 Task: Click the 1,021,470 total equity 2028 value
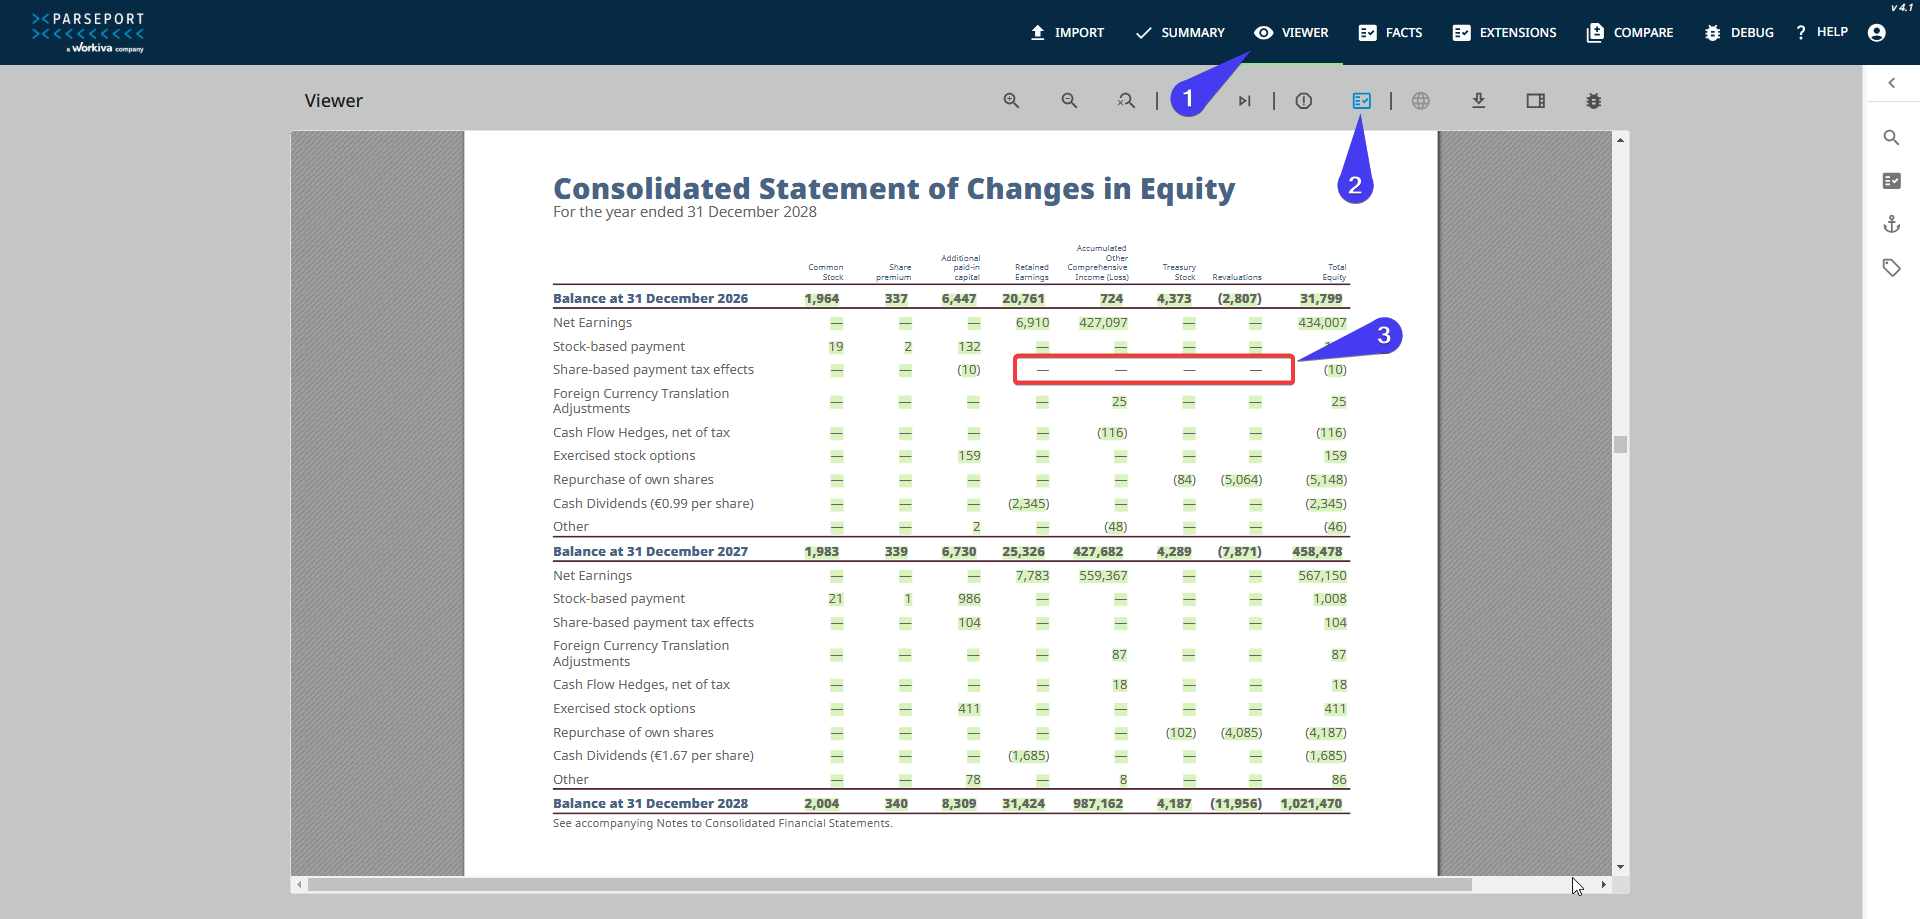pyautogui.click(x=1311, y=804)
